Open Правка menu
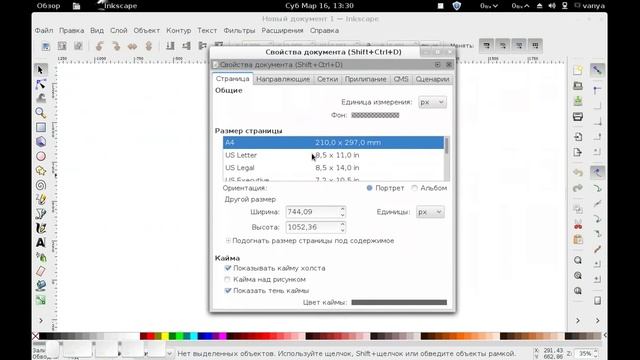640x360 pixels. pyautogui.click(x=71, y=31)
